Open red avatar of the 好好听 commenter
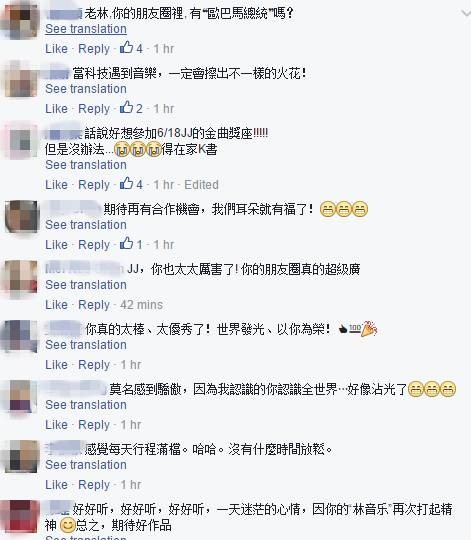 [20, 517]
